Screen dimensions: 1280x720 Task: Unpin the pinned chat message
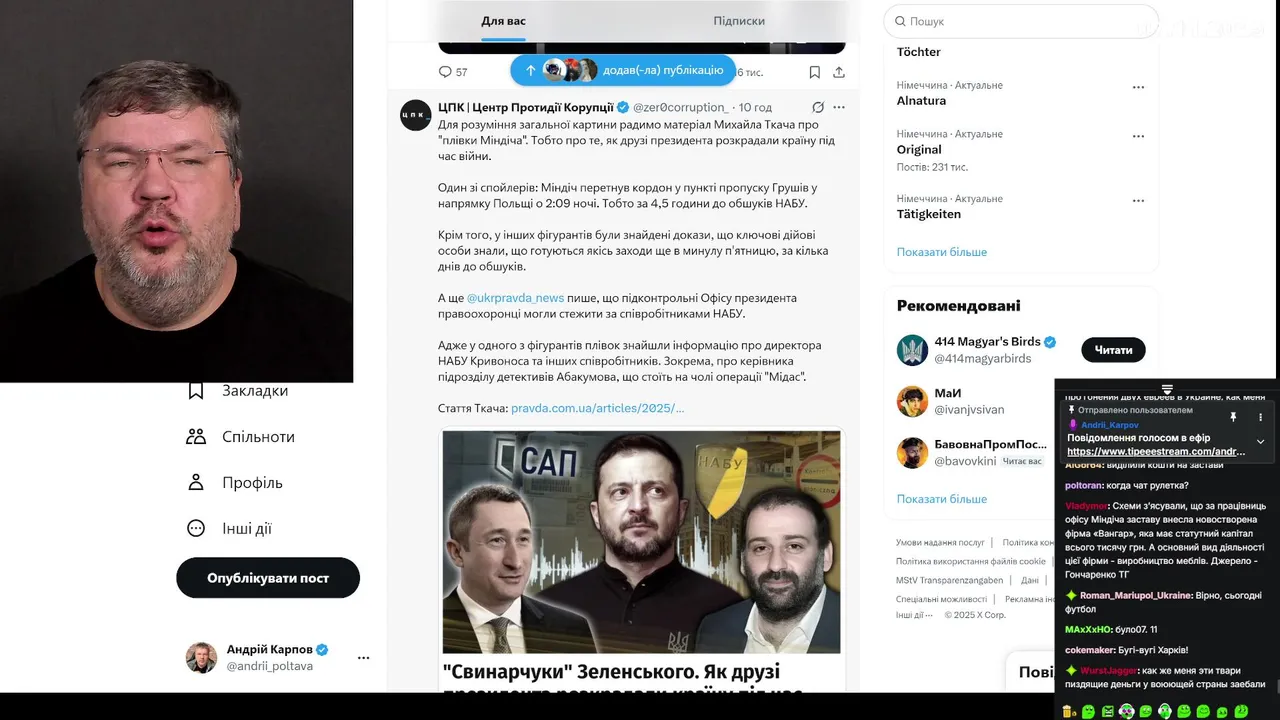(1233, 417)
